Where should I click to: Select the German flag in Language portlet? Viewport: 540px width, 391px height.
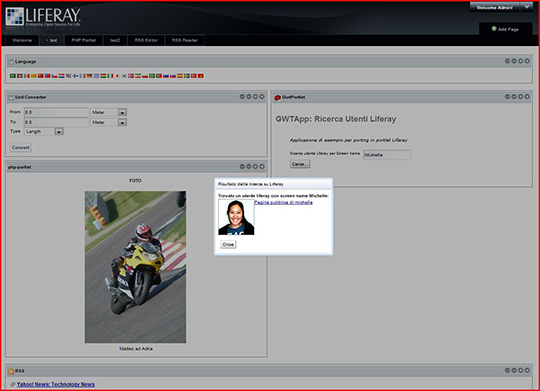click(89, 76)
